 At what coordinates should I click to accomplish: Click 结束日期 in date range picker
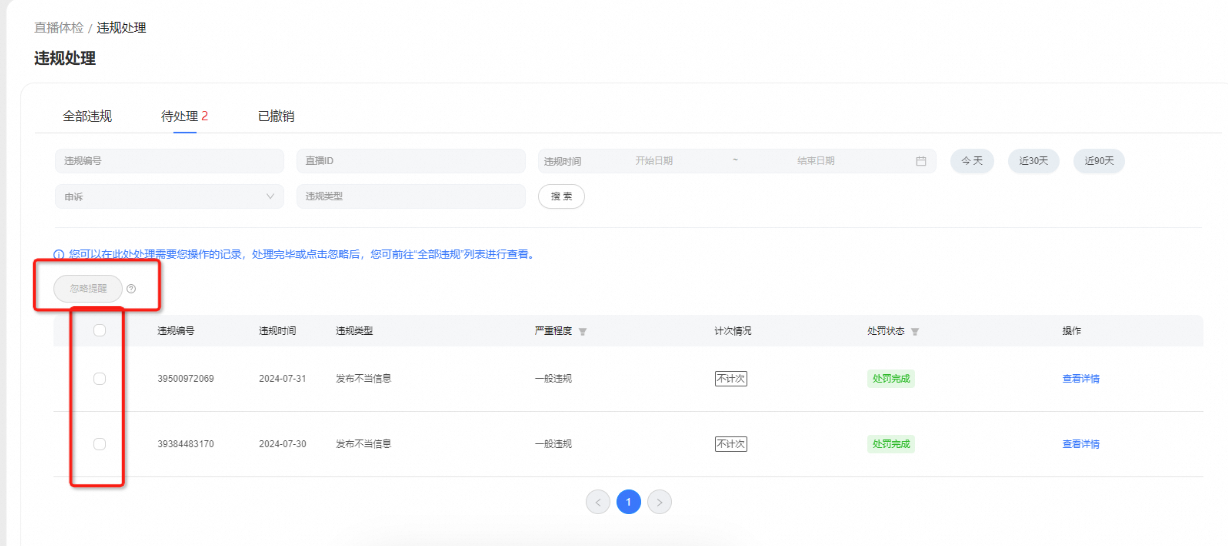[x=816, y=161]
